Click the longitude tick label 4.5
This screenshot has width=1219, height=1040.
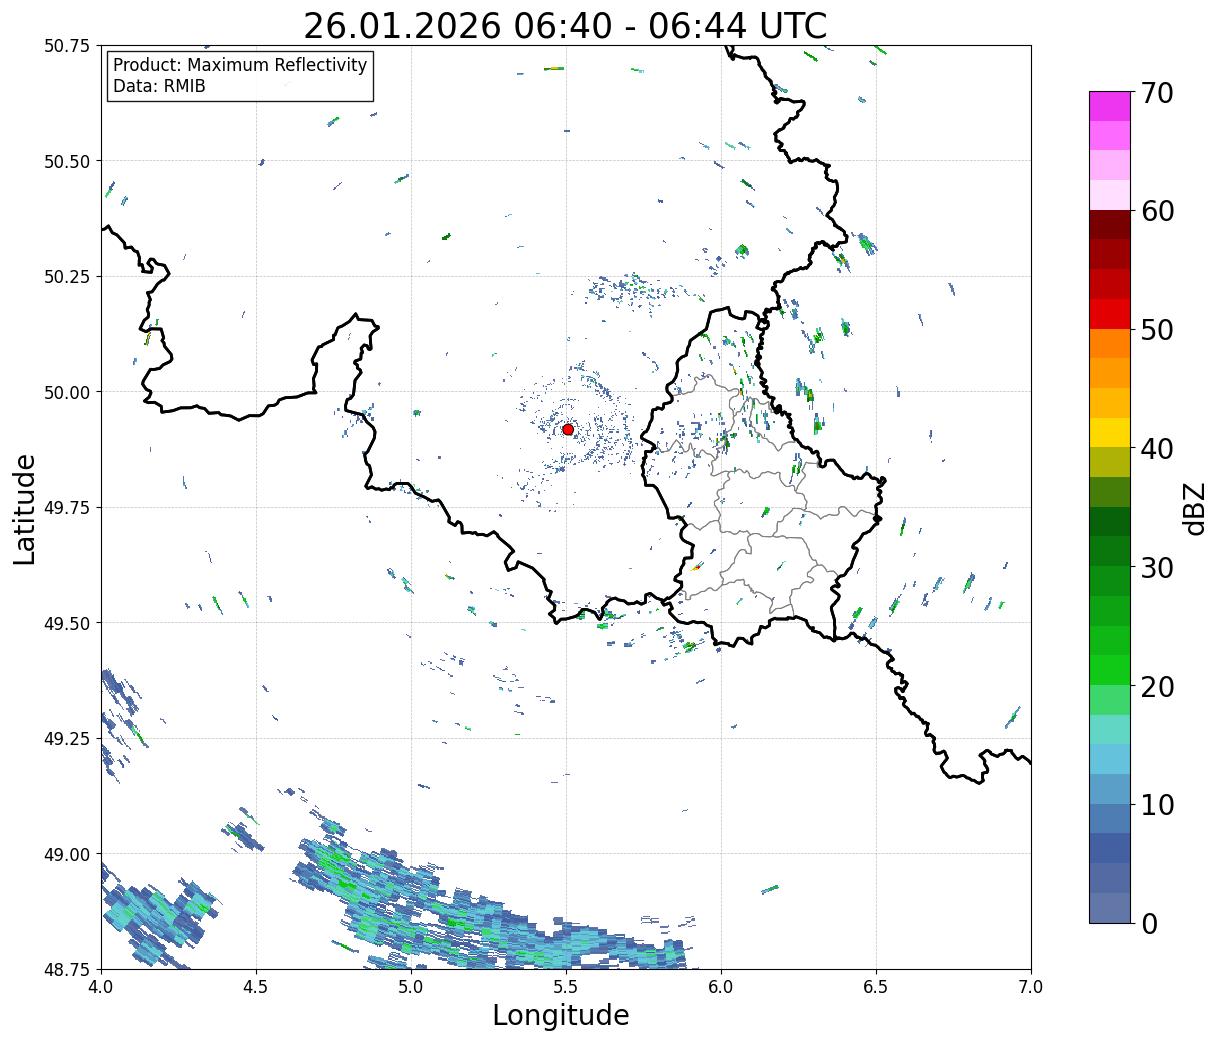click(256, 987)
